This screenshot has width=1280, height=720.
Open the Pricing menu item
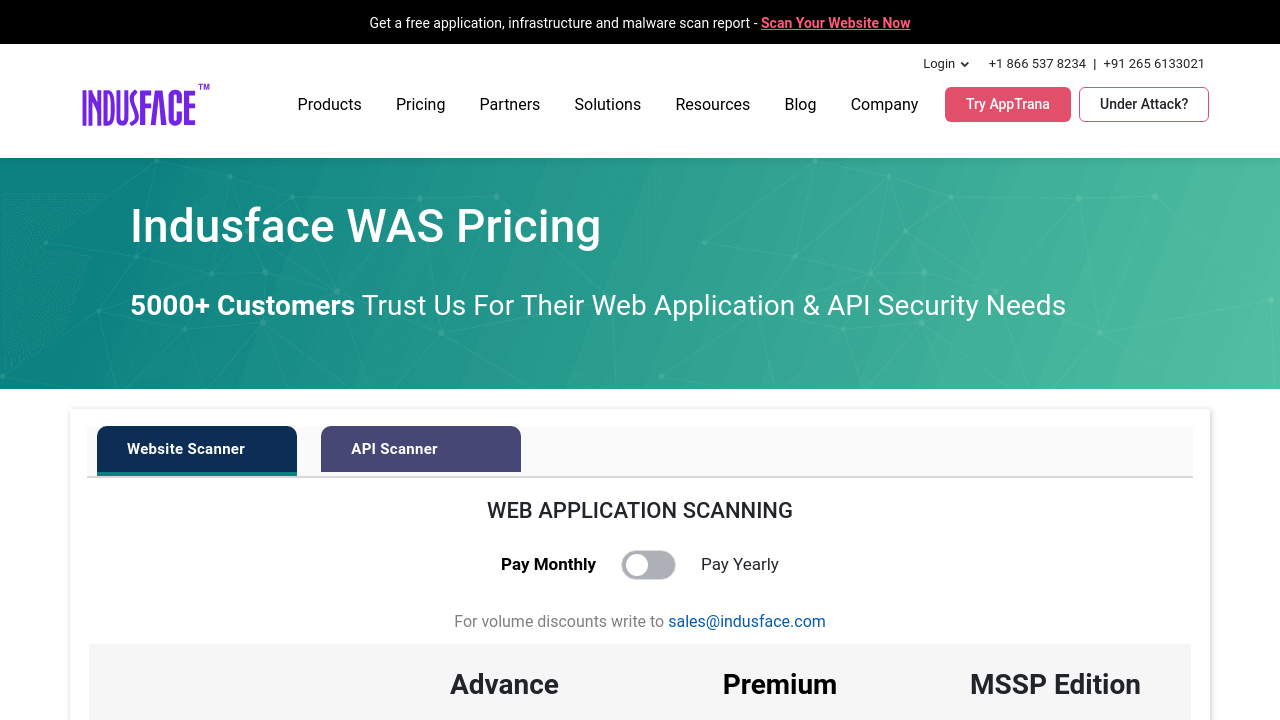coord(421,105)
